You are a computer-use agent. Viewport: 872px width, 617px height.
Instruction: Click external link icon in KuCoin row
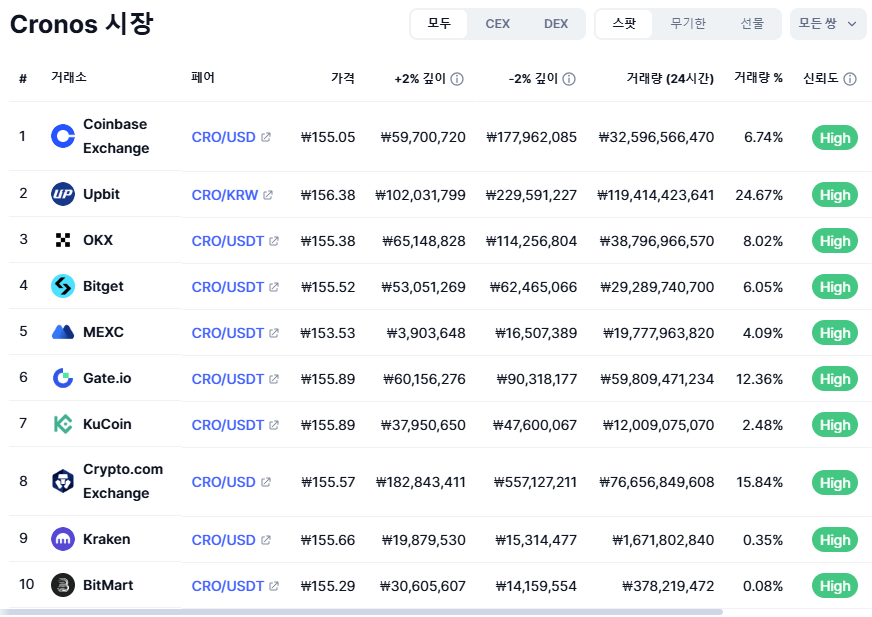click(x=274, y=425)
